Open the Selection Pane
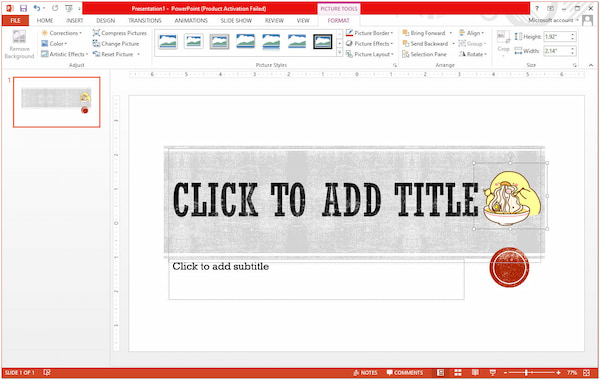The height and width of the screenshot is (380, 600). (424, 54)
